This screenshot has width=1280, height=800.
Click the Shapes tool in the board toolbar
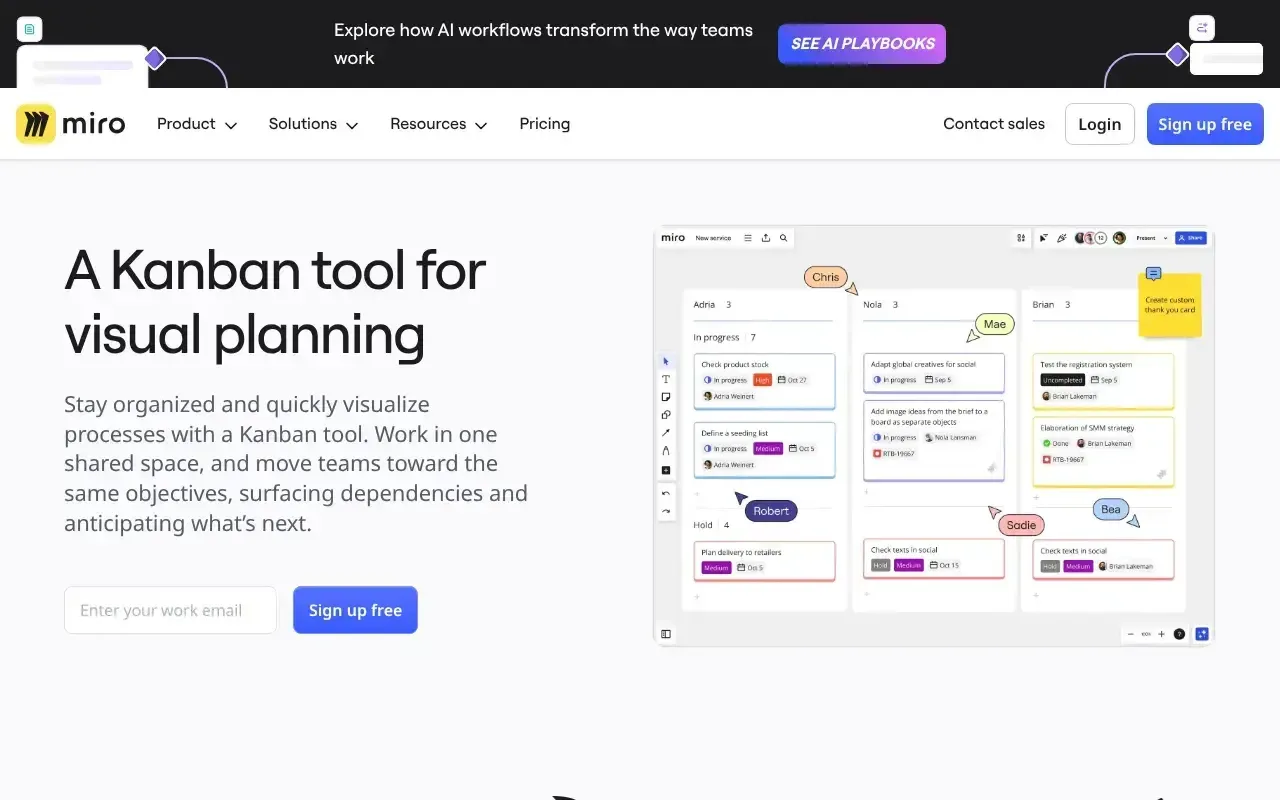[666, 415]
